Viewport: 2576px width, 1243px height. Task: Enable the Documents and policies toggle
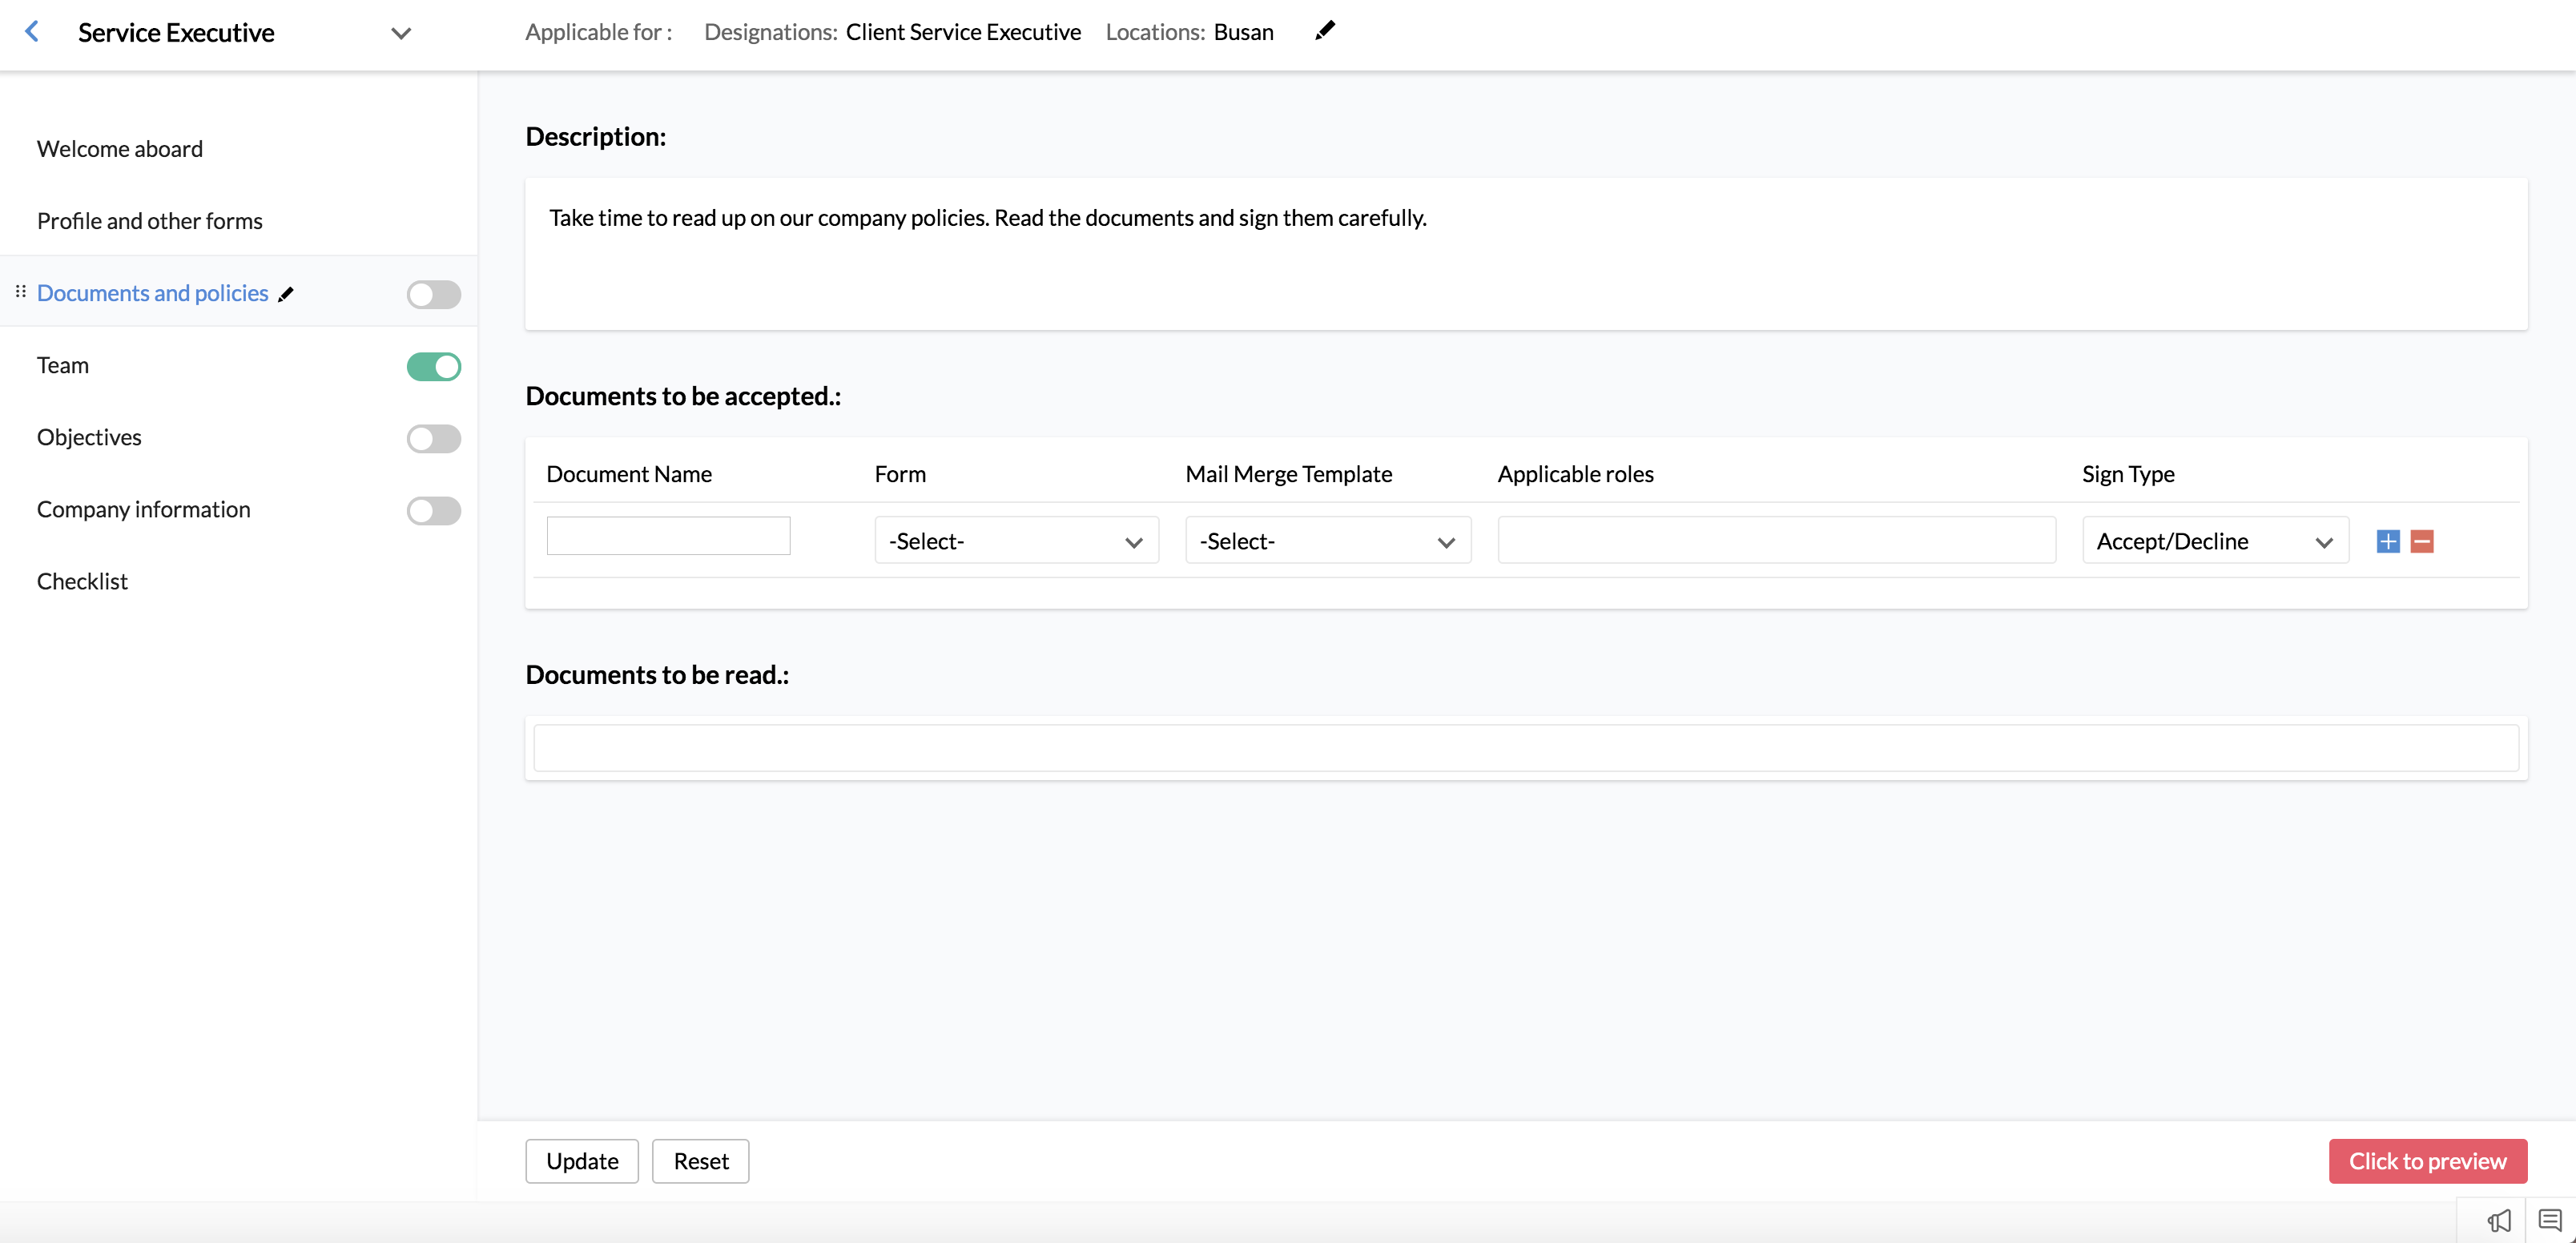(x=433, y=294)
